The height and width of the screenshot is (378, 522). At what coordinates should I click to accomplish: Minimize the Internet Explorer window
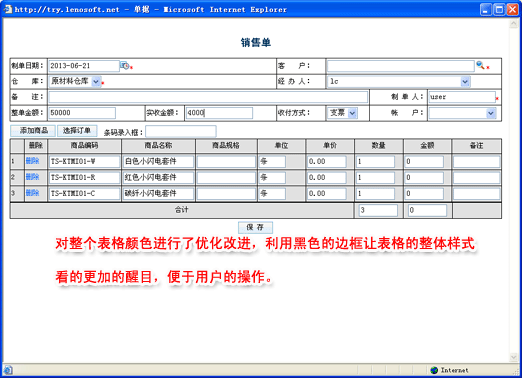point(486,9)
